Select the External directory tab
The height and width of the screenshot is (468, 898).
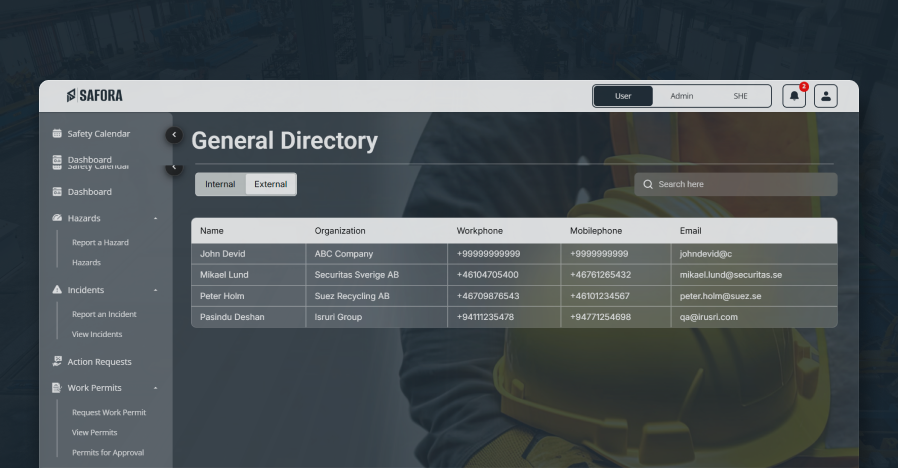[270, 185]
